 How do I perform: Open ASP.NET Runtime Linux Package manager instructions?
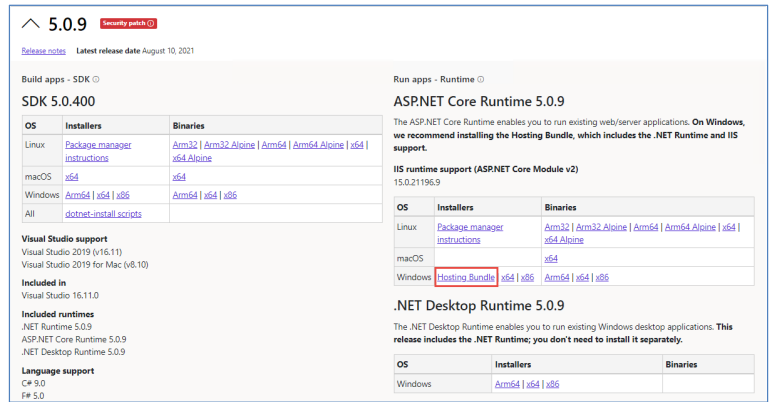point(470,233)
